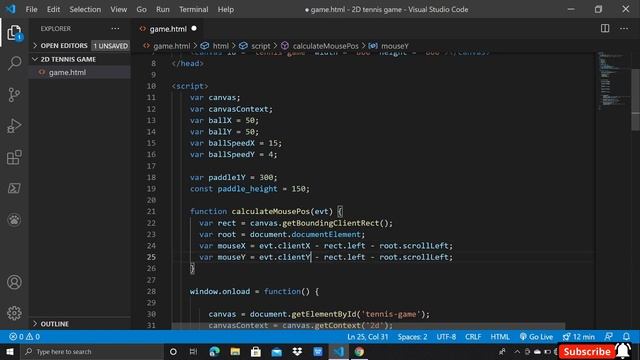Click on 'ballSpeedX' in line 15
Viewport: 640px width, 360px height.
click(x=231, y=143)
